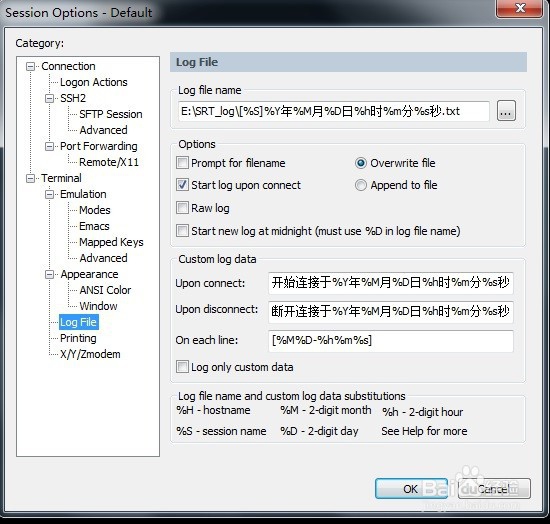Close the Session Options dialog

(520, 8)
